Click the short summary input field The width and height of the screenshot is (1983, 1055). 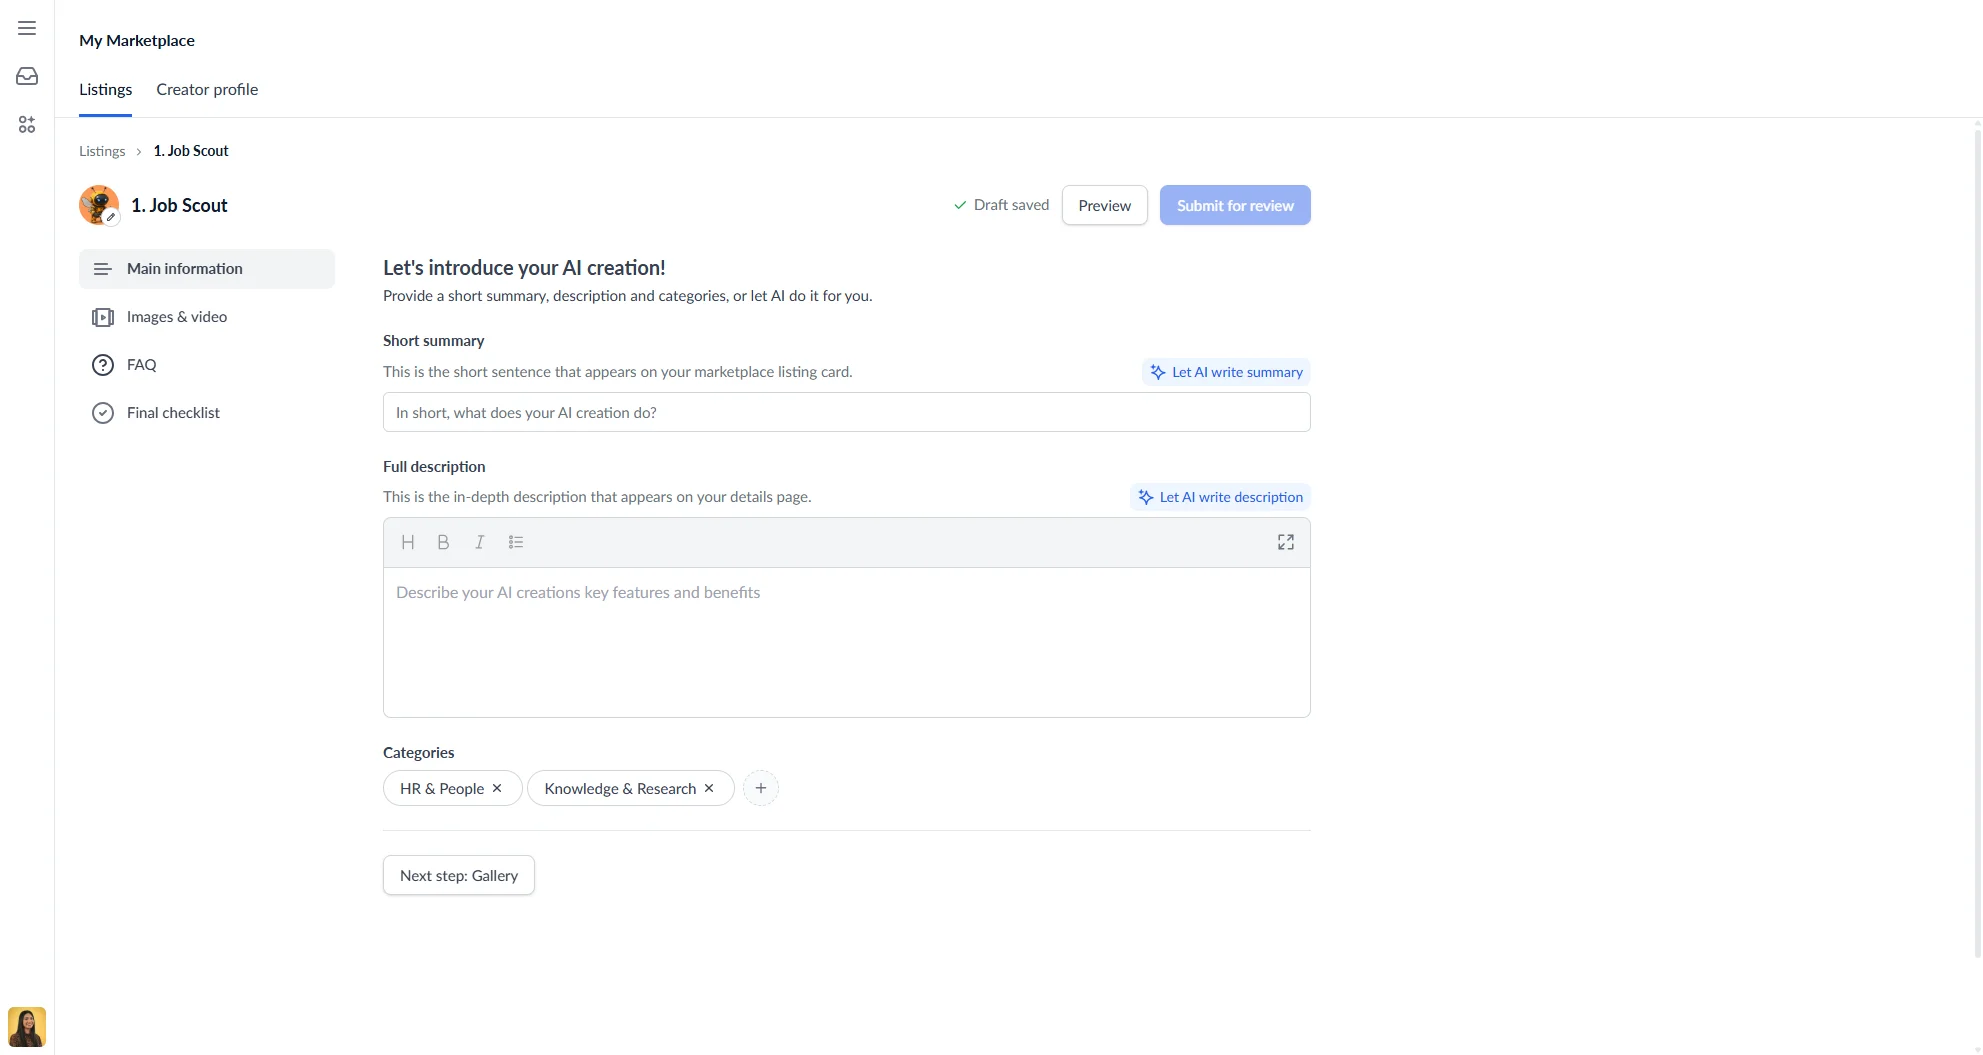[x=846, y=411]
